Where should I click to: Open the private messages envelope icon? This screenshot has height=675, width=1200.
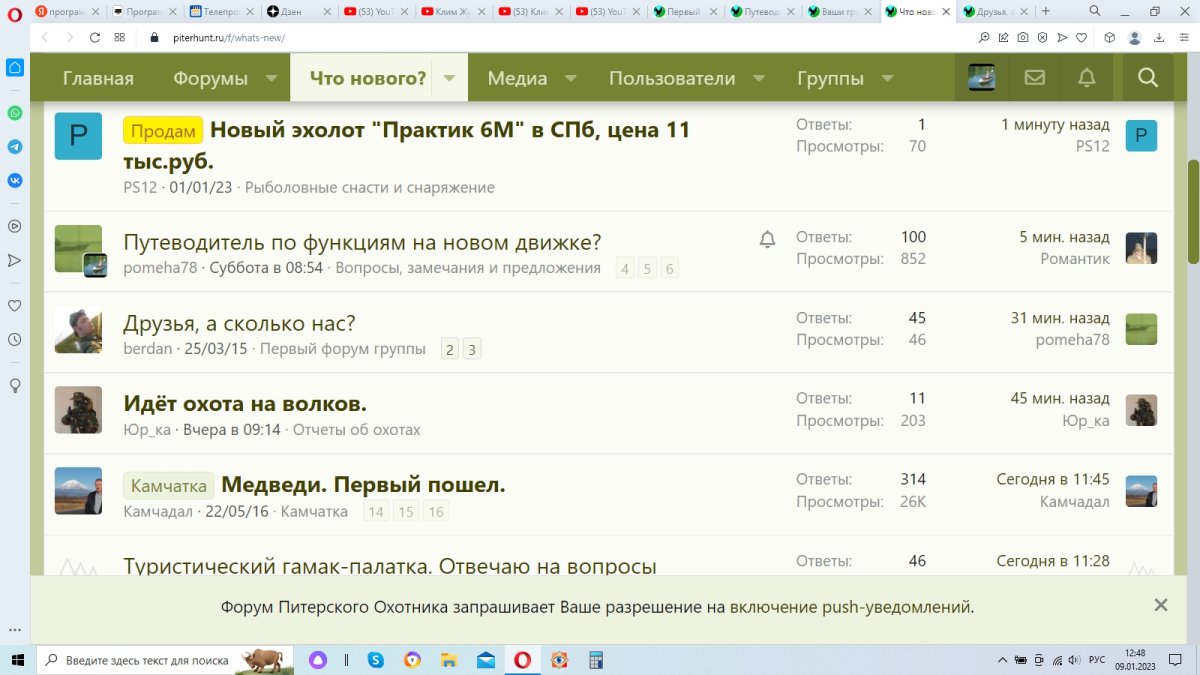[x=1035, y=78]
